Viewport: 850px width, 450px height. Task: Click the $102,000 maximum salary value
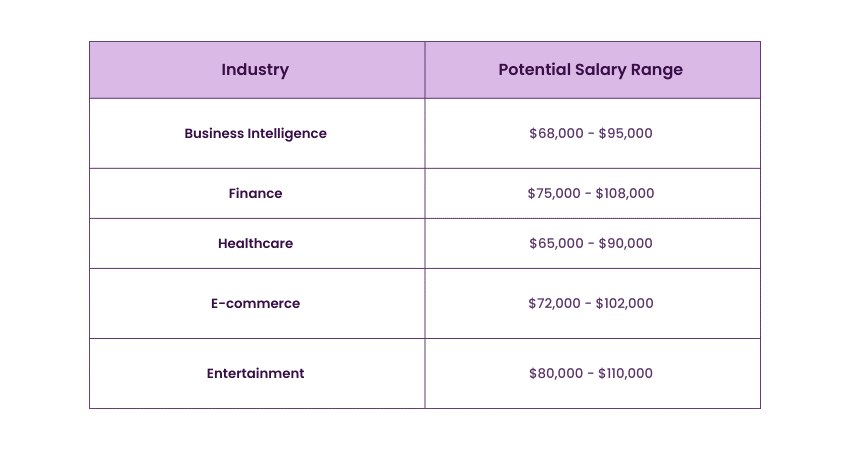click(x=625, y=303)
